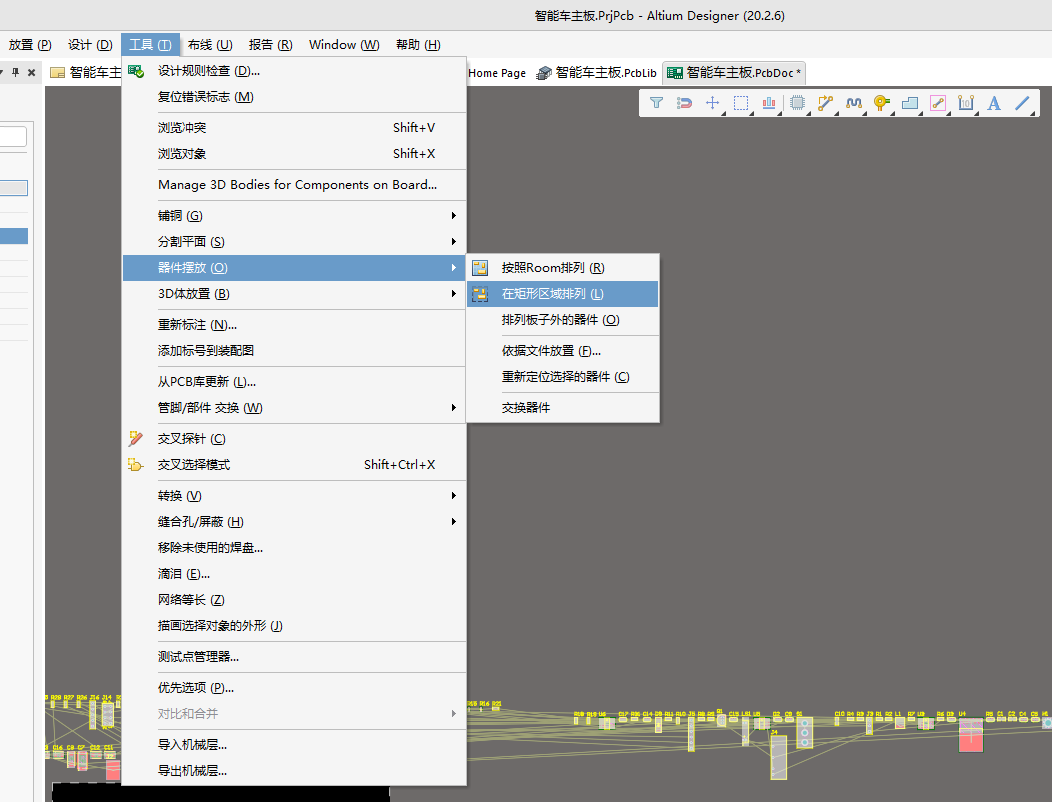
Task: Click the cross select mode icon
Action: 136,464
